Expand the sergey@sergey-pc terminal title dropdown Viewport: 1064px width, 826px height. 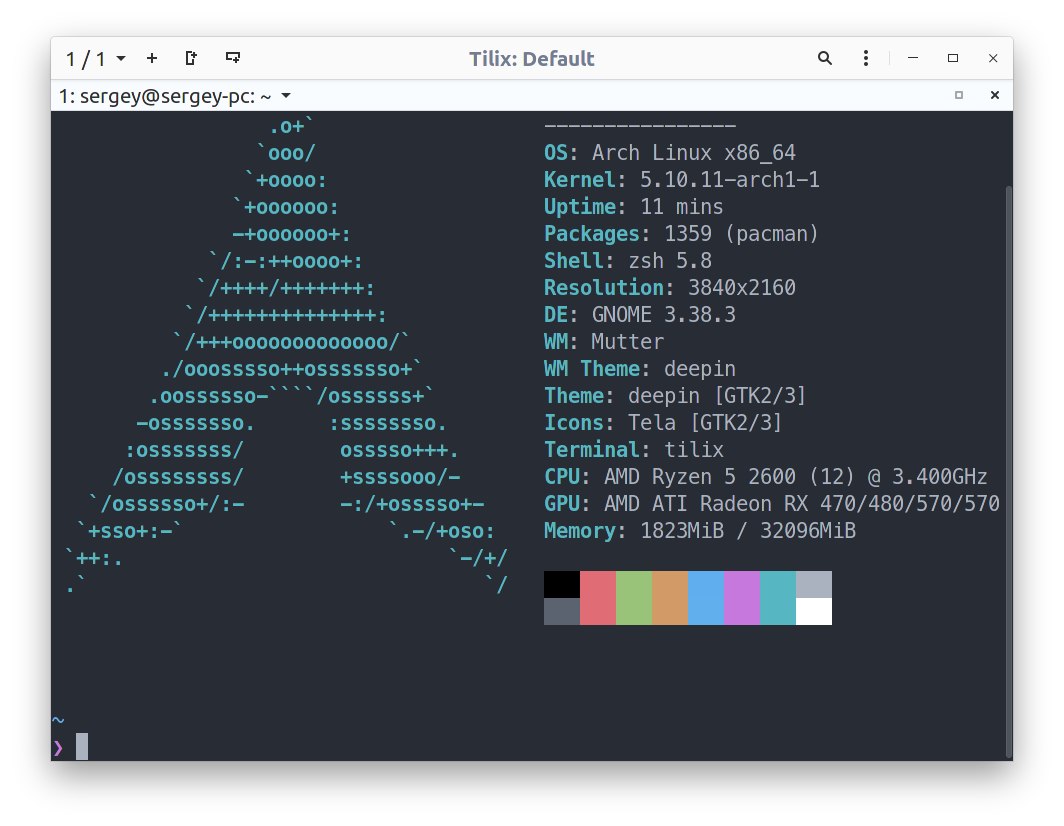(286, 96)
